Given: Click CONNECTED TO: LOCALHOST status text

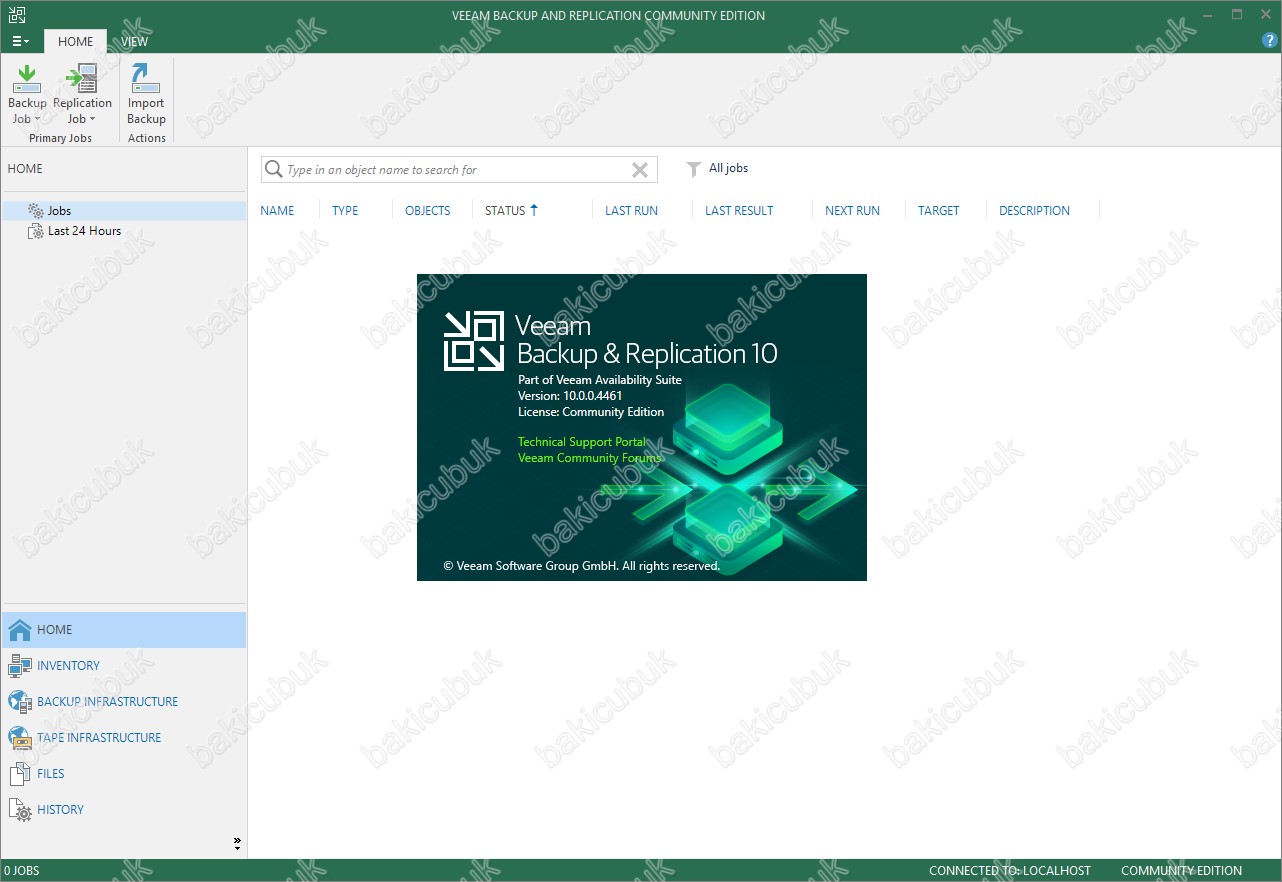Looking at the screenshot, I should tap(1010, 871).
